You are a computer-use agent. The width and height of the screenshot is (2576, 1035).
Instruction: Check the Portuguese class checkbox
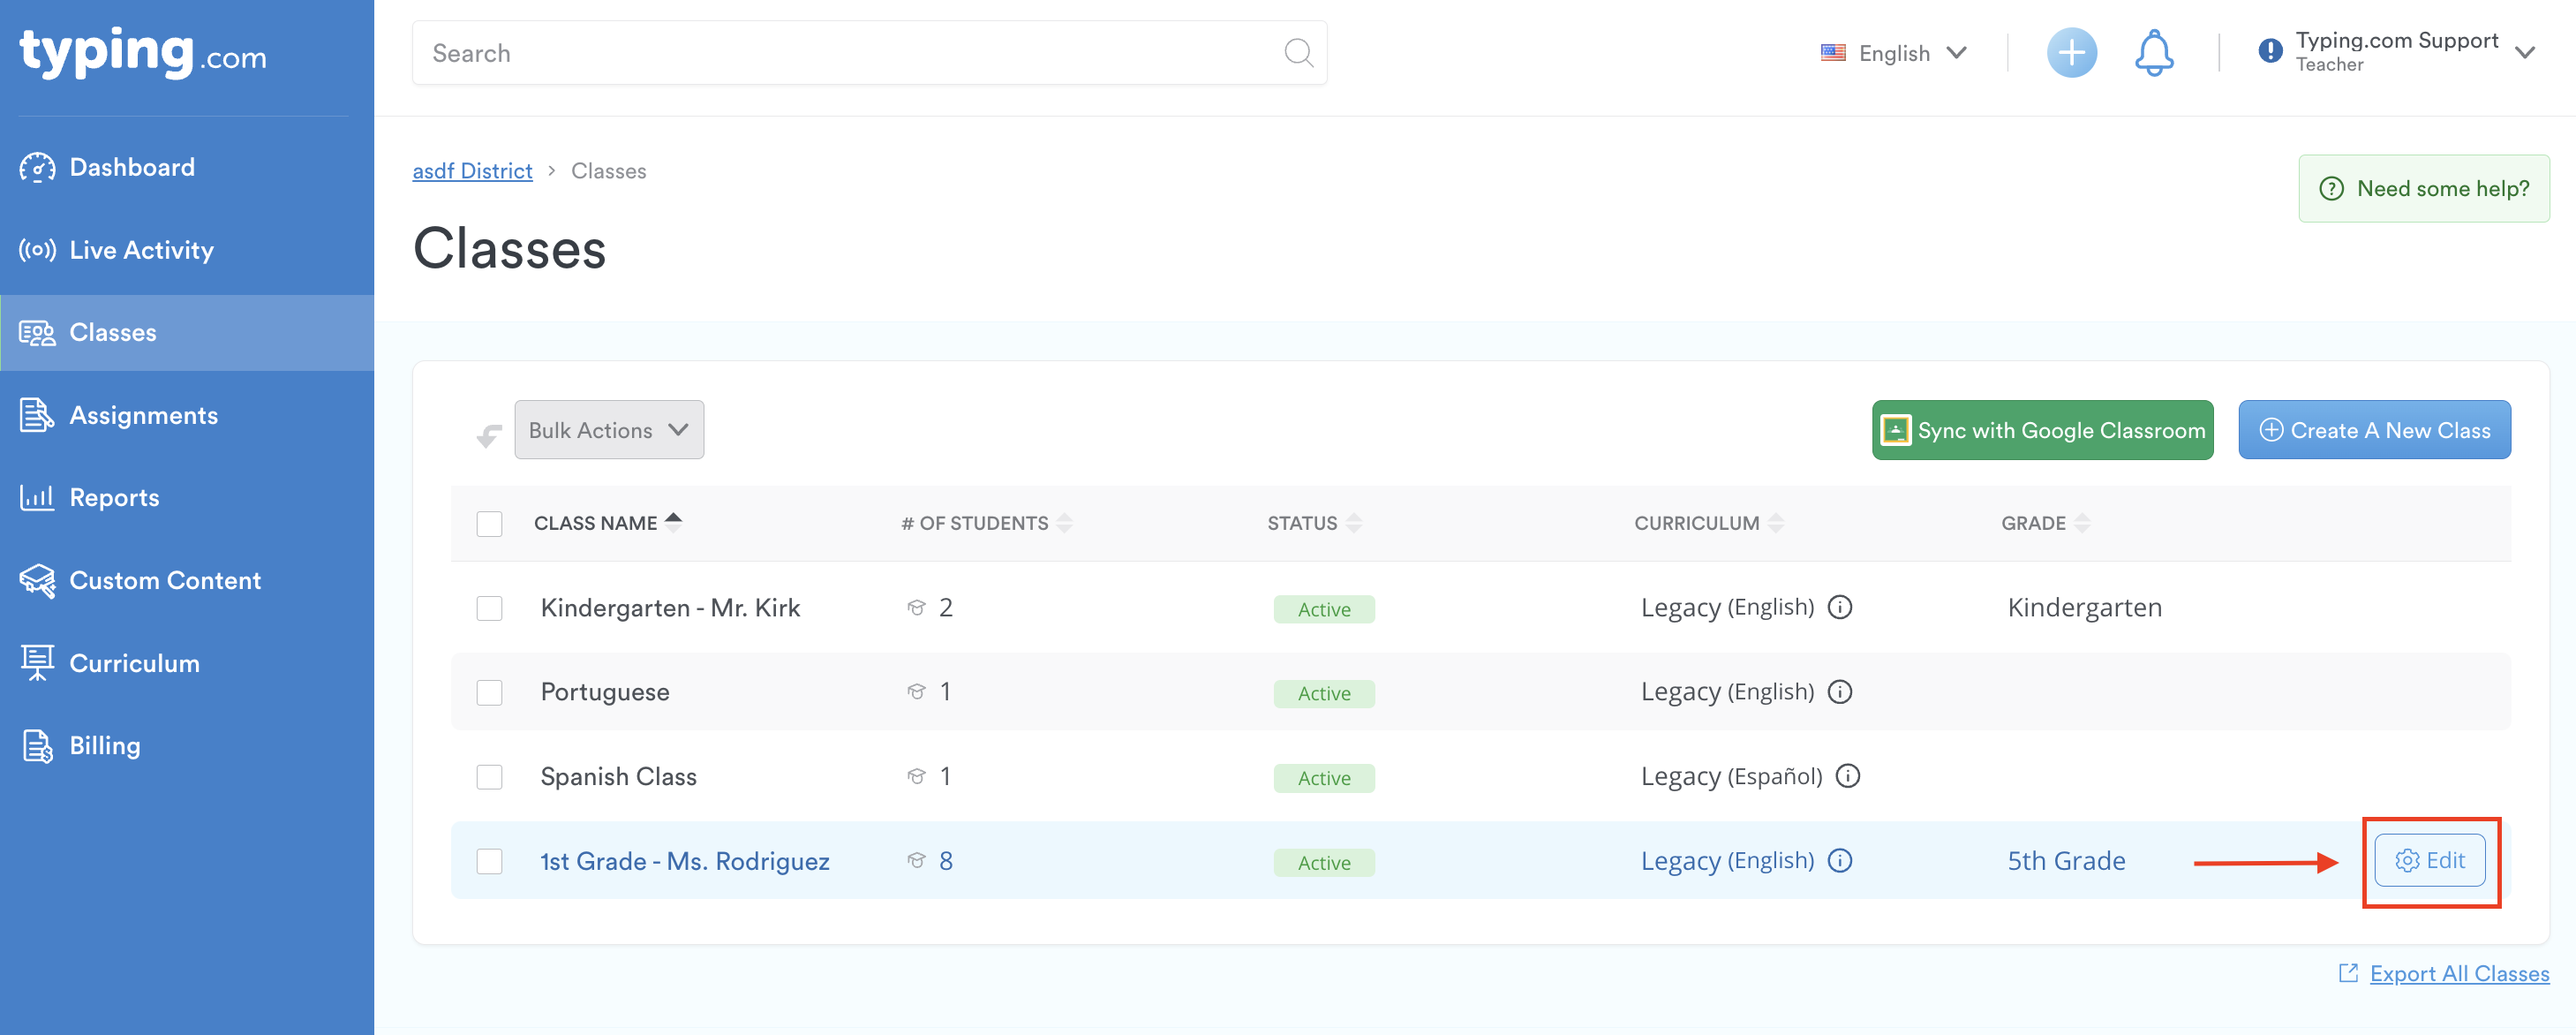coord(489,693)
